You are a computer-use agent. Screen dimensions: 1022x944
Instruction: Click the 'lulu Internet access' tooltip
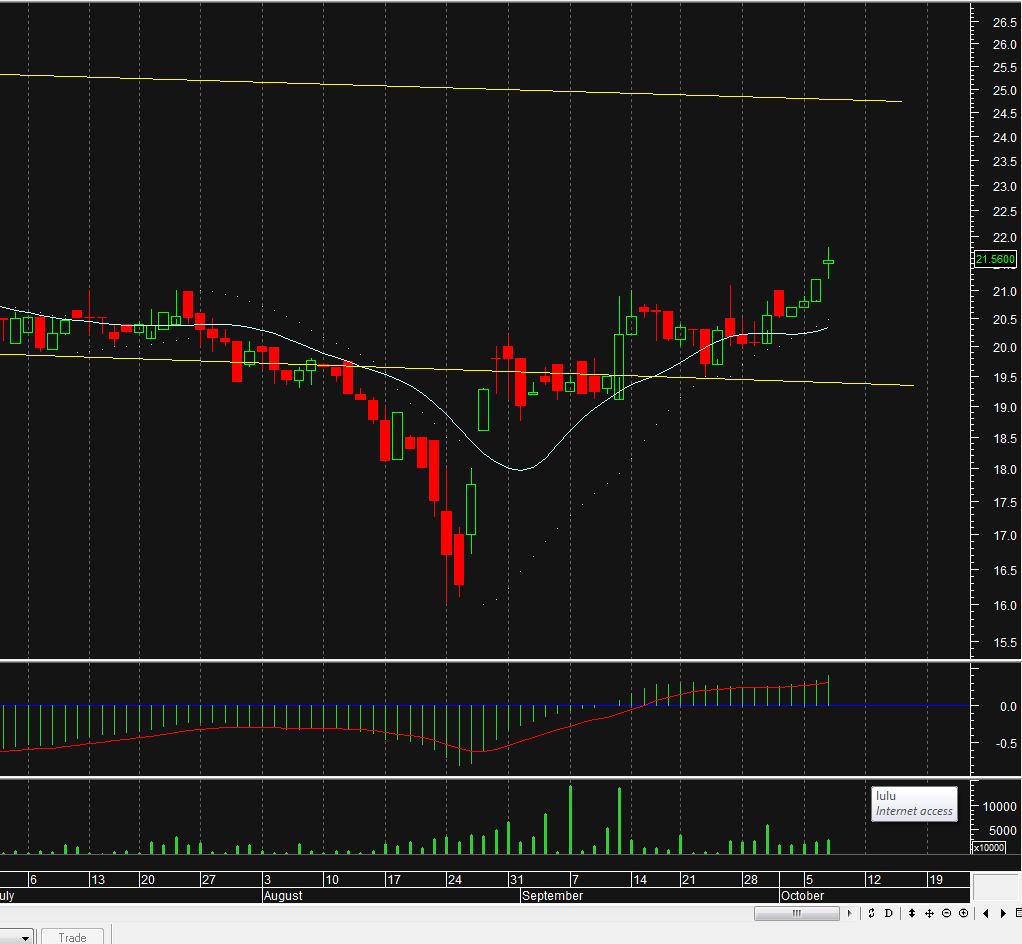[914, 804]
